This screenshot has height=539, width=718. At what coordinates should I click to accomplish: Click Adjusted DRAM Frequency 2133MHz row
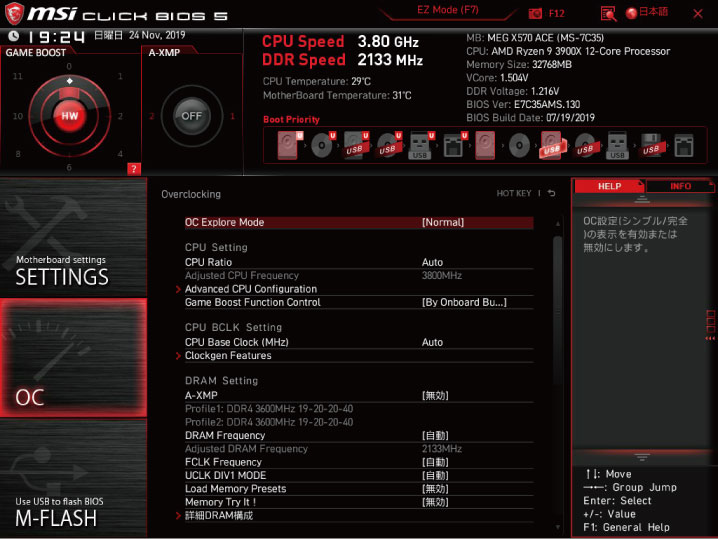[x=359, y=449]
